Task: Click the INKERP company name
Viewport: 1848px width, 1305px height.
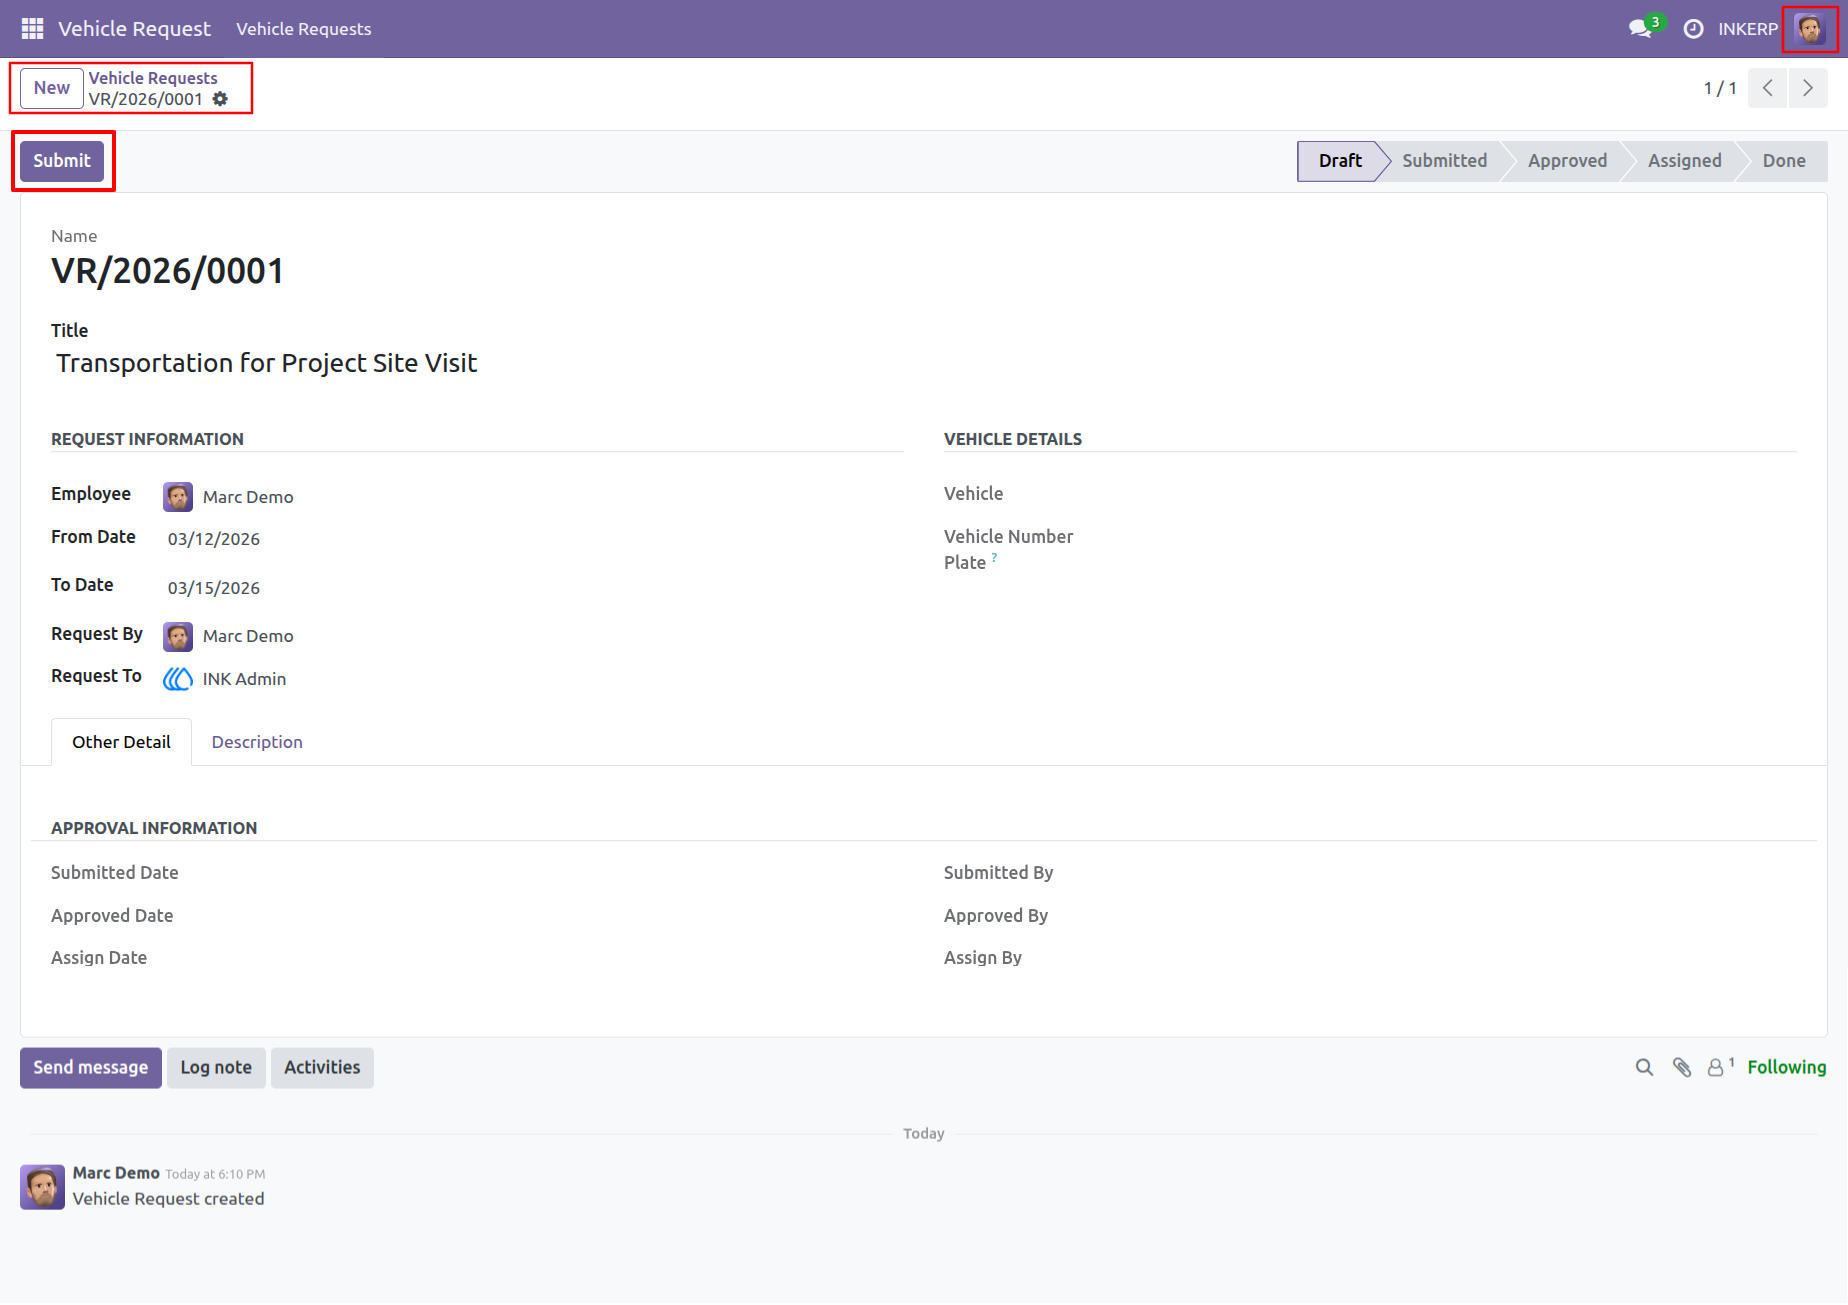Action: tap(1748, 29)
